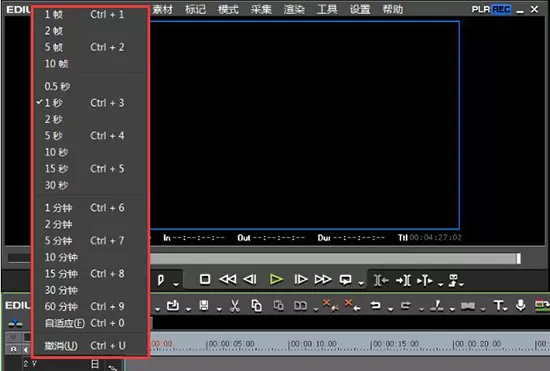The image size is (550, 371).
Task: Click the Save Project floppy icon
Action: coord(204,306)
